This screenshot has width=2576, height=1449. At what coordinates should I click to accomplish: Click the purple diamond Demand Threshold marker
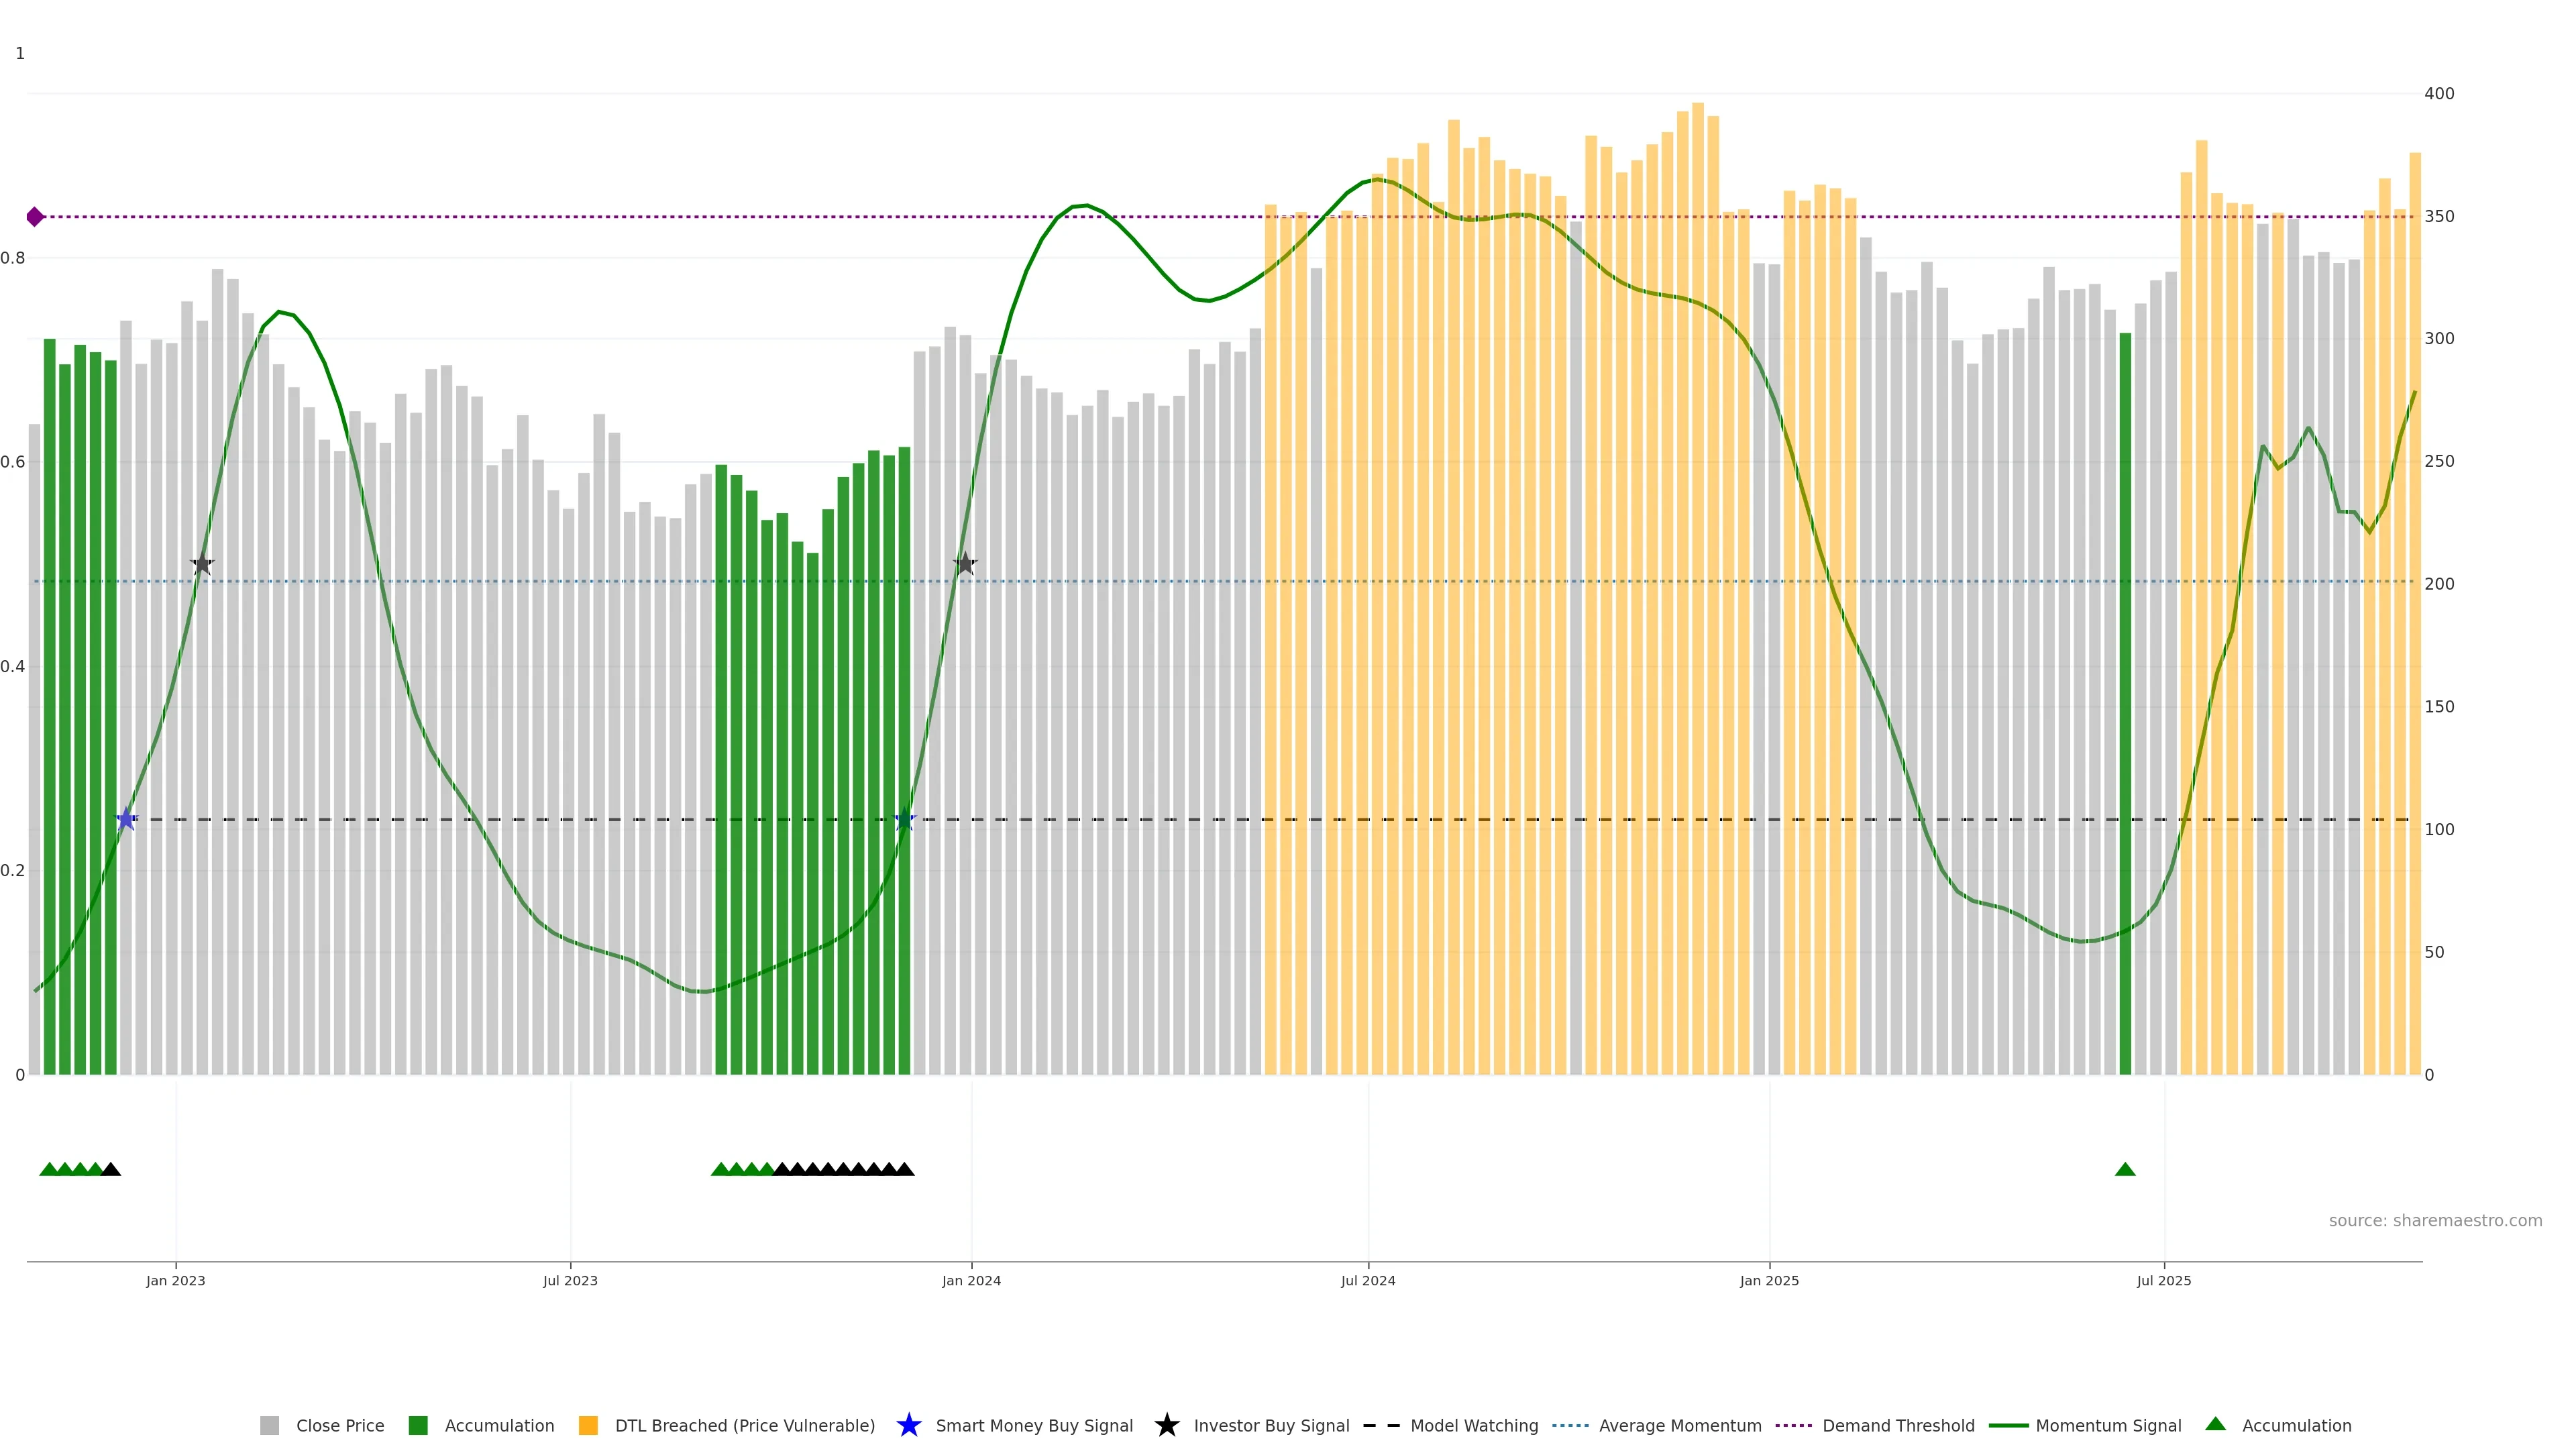click(35, 217)
